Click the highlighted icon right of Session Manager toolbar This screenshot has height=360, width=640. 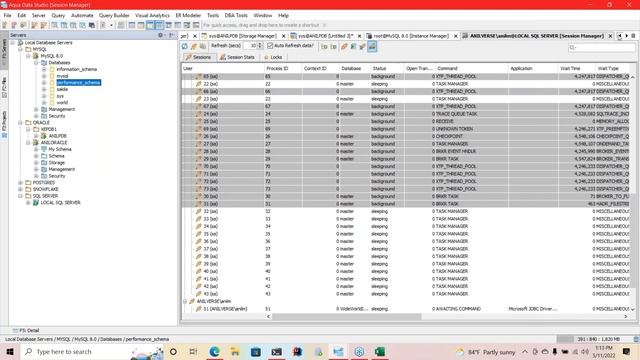pos(372,46)
